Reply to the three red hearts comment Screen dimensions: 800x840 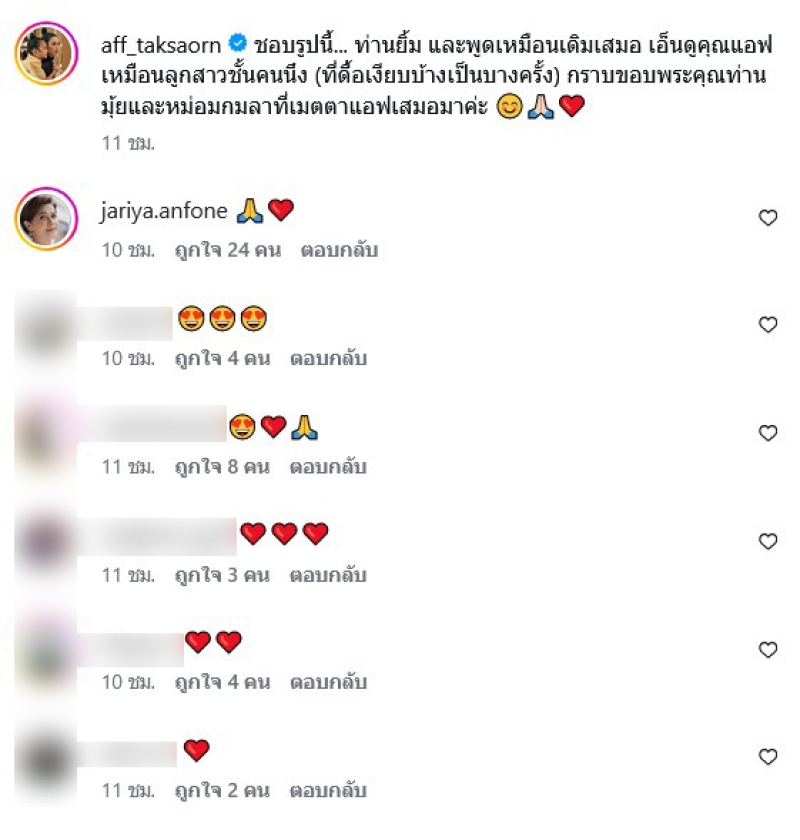[328, 575]
